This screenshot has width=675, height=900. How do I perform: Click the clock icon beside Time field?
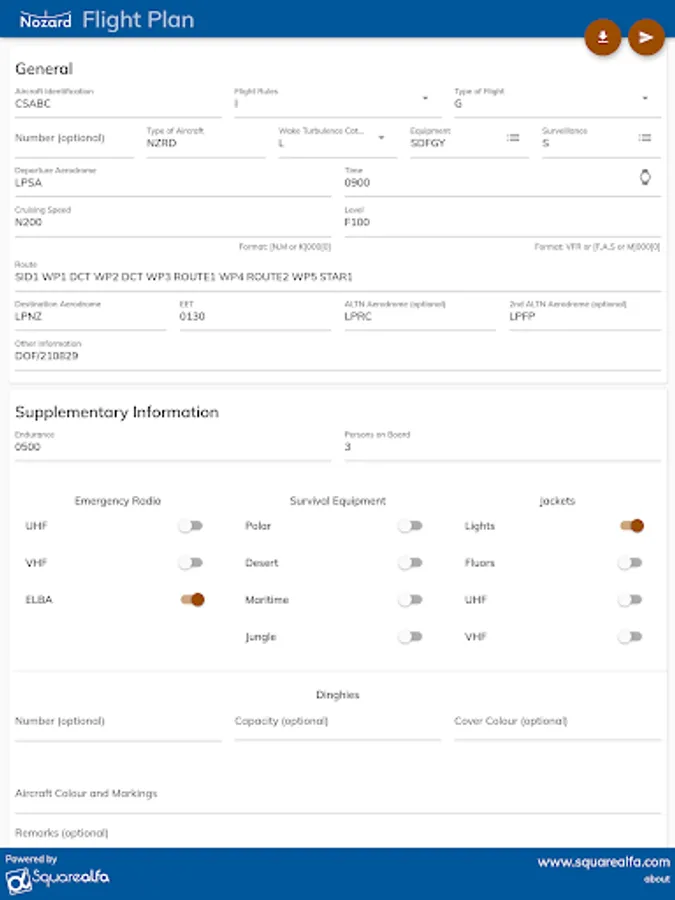[x=645, y=178]
